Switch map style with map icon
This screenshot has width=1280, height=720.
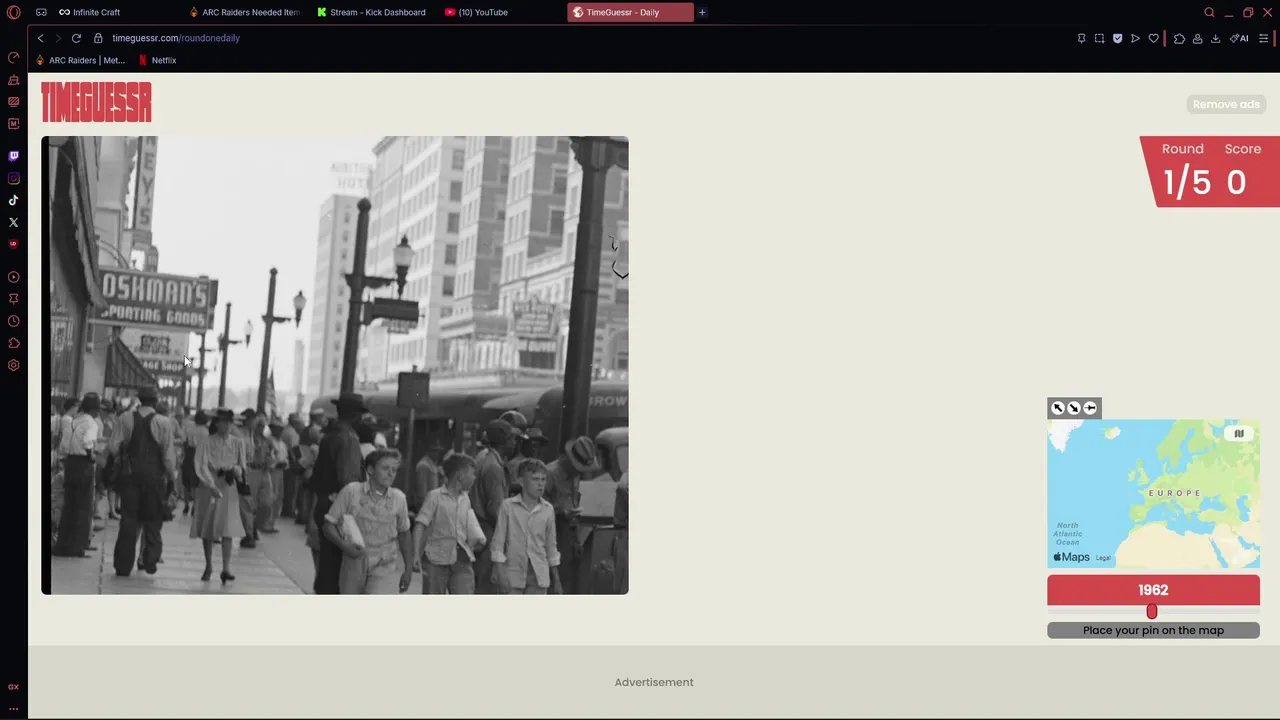click(1239, 434)
